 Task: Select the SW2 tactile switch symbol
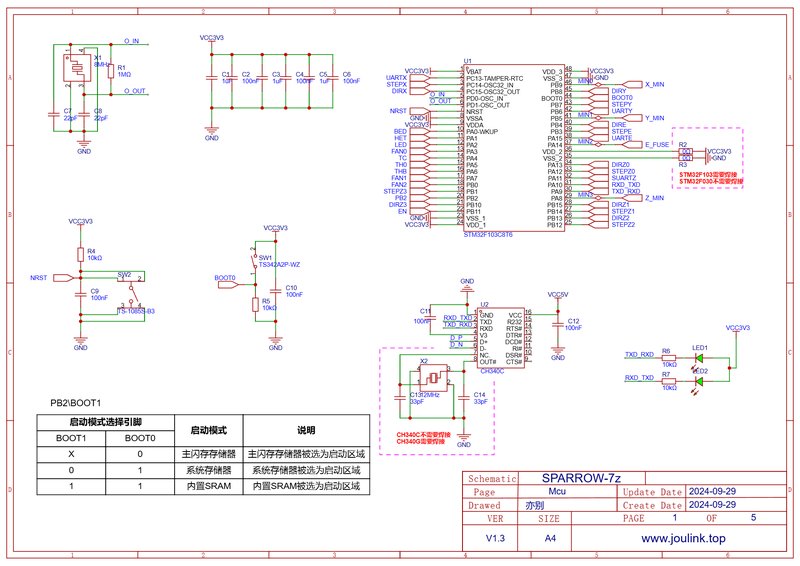(131, 292)
